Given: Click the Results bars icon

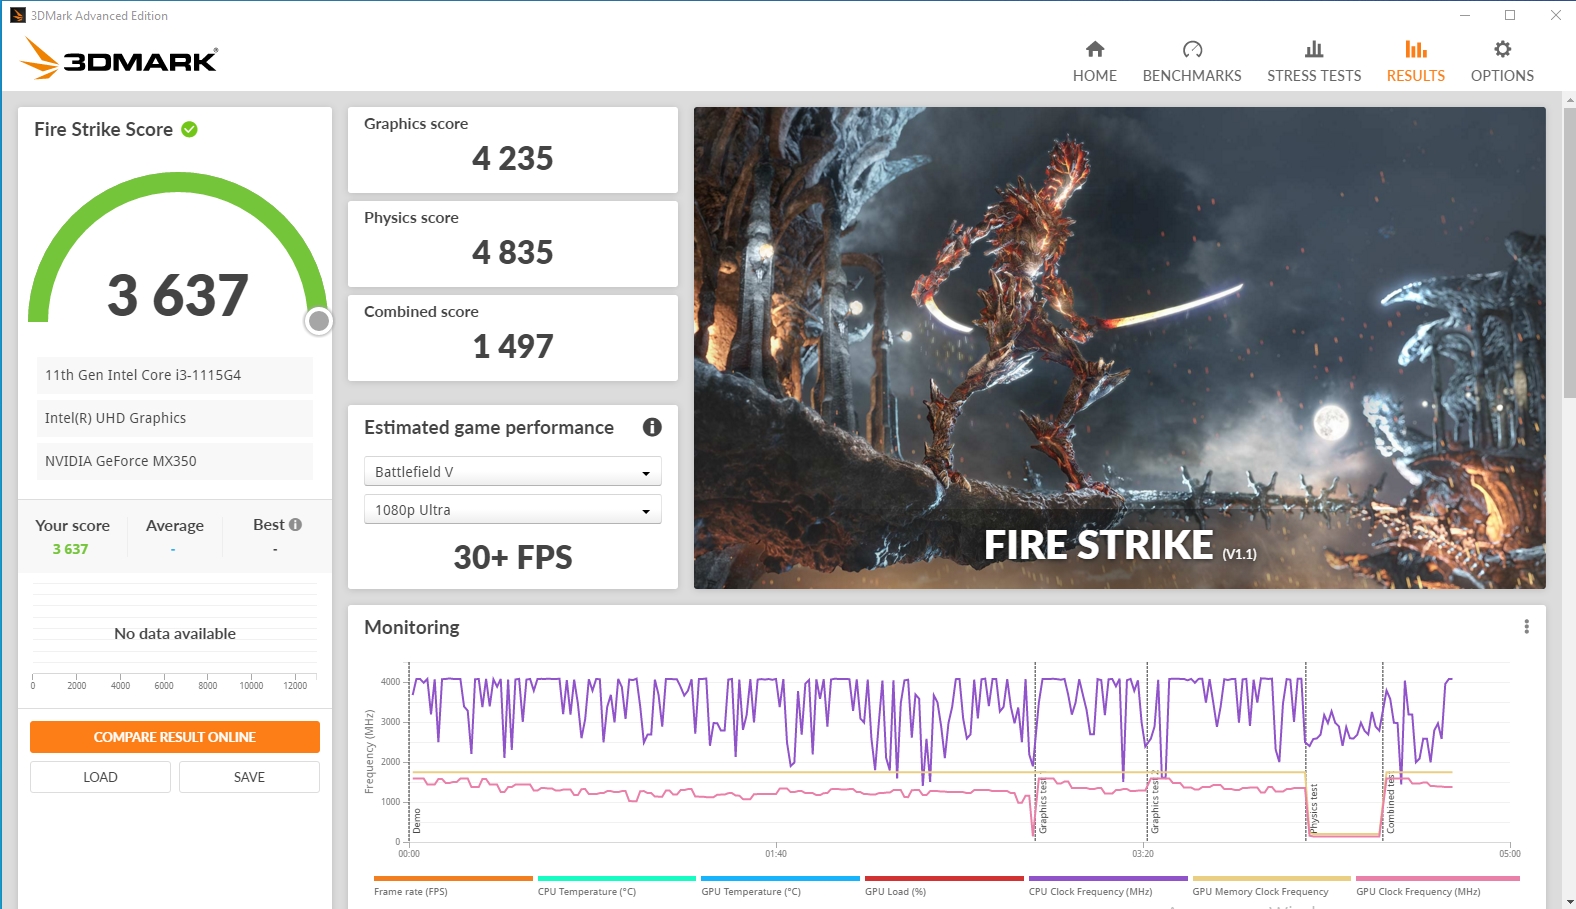Looking at the screenshot, I should click(1415, 49).
